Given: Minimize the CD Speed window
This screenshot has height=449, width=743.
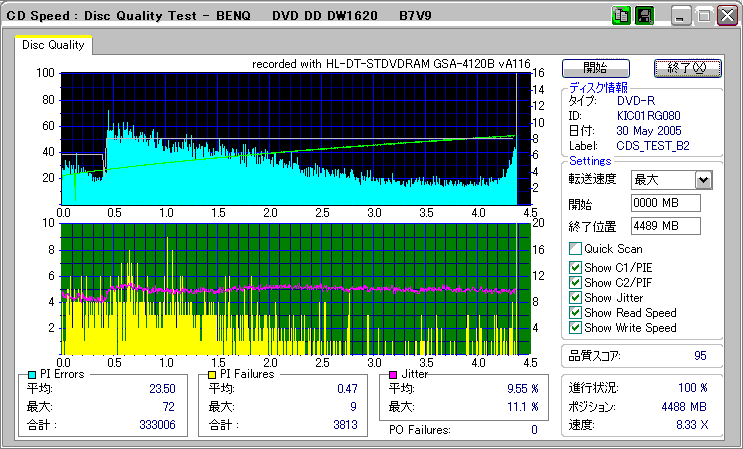Looking at the screenshot, I should click(681, 16).
